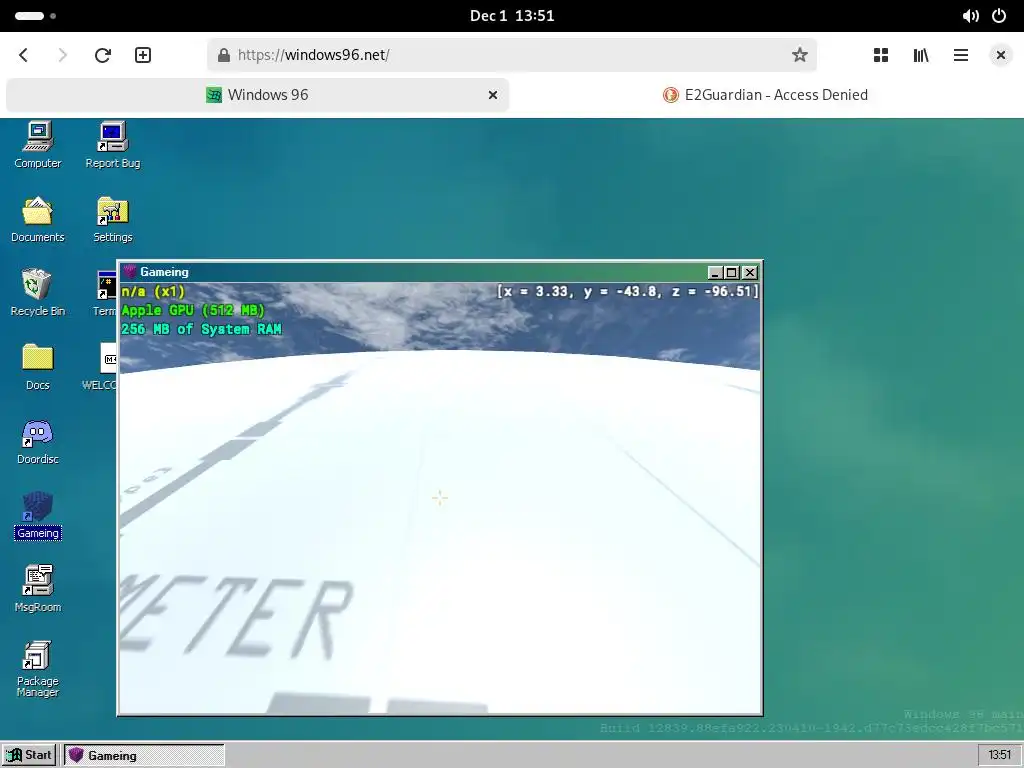Open the browser hamburger menu
This screenshot has width=1024, height=768.
(x=961, y=55)
